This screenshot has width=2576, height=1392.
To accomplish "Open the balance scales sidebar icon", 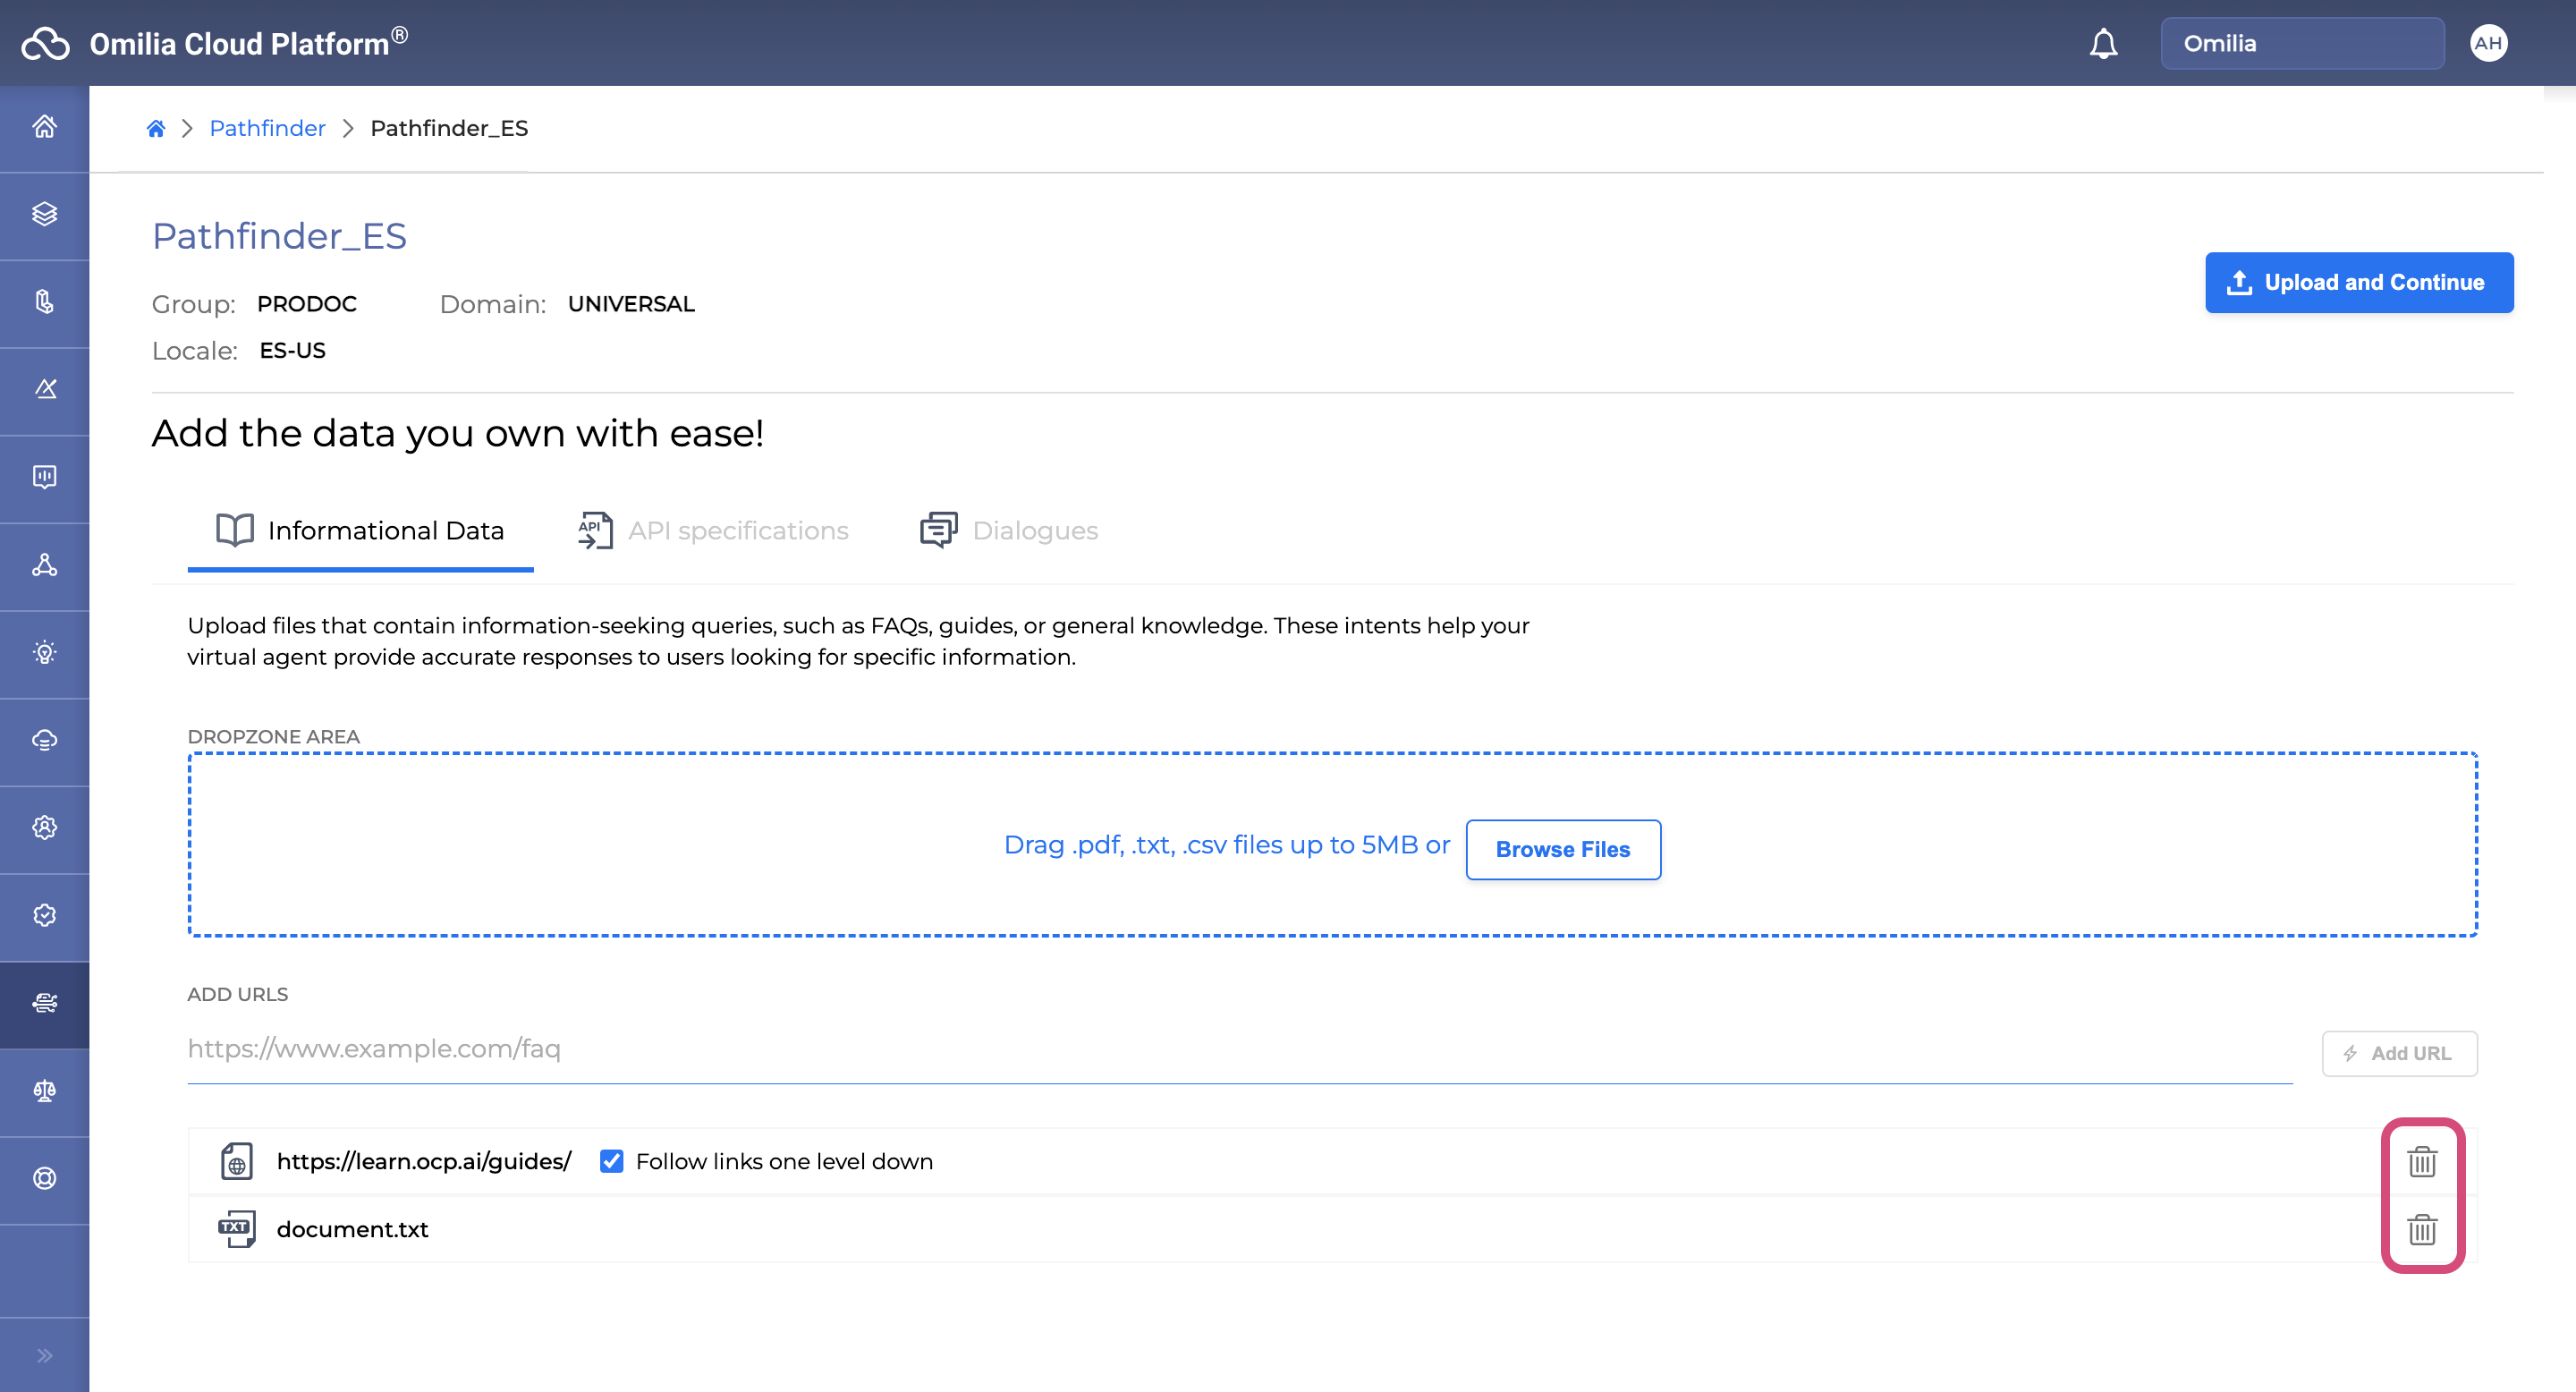I will tap(44, 1091).
